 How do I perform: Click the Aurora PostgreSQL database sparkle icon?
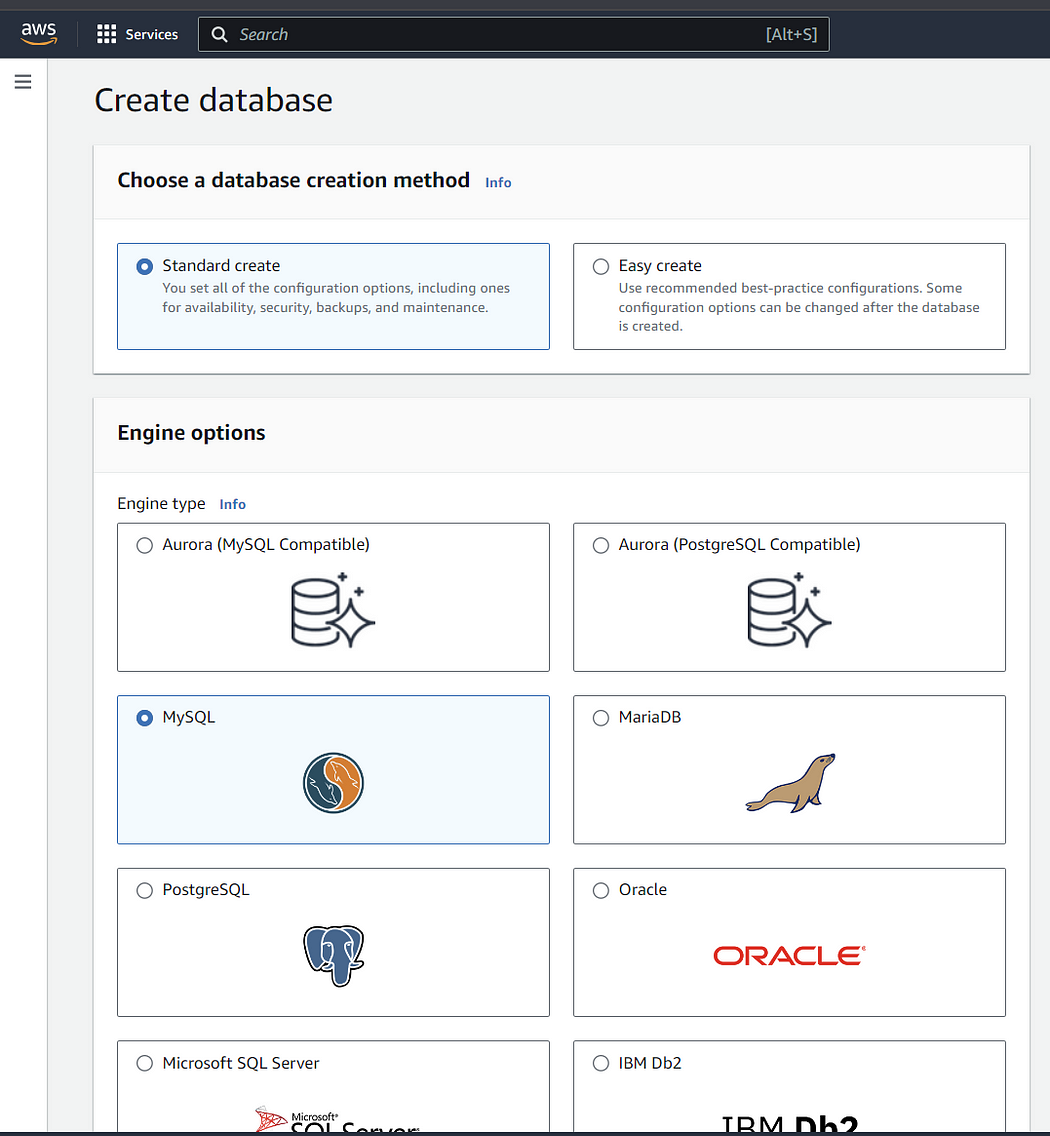[789, 609]
